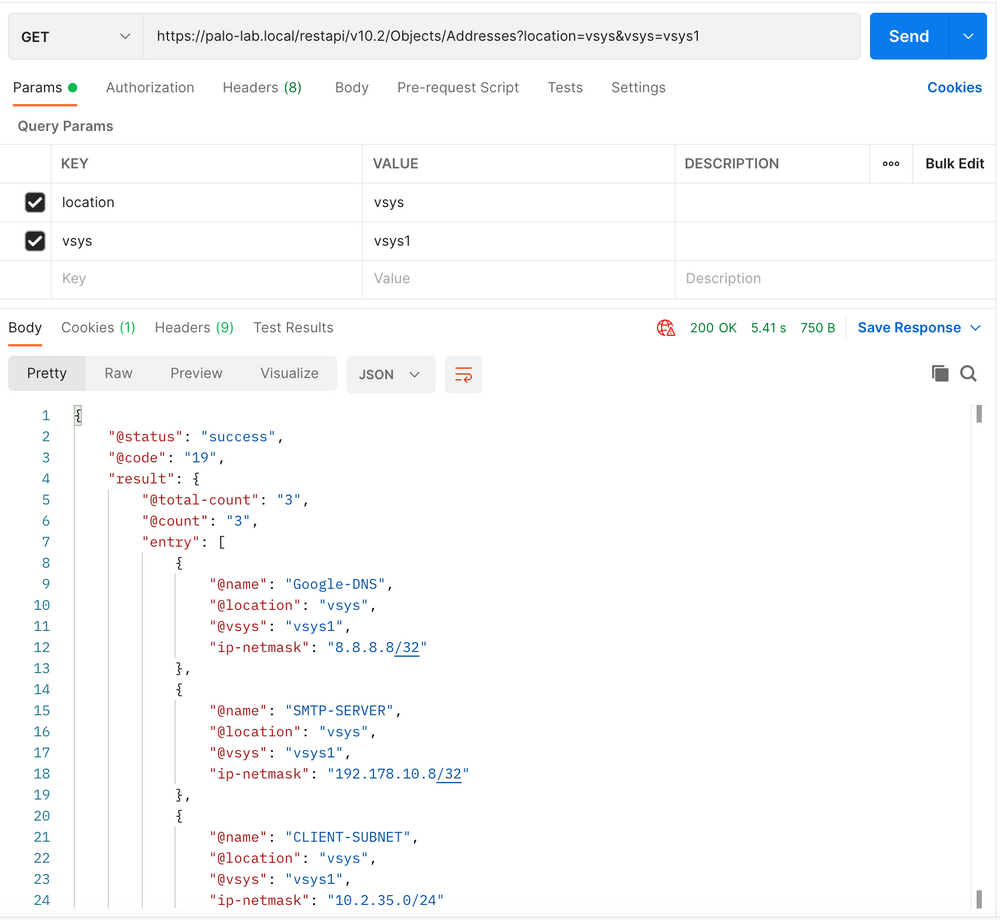1000x920 pixels.
Task: Open the Tests tab
Action: coord(565,88)
